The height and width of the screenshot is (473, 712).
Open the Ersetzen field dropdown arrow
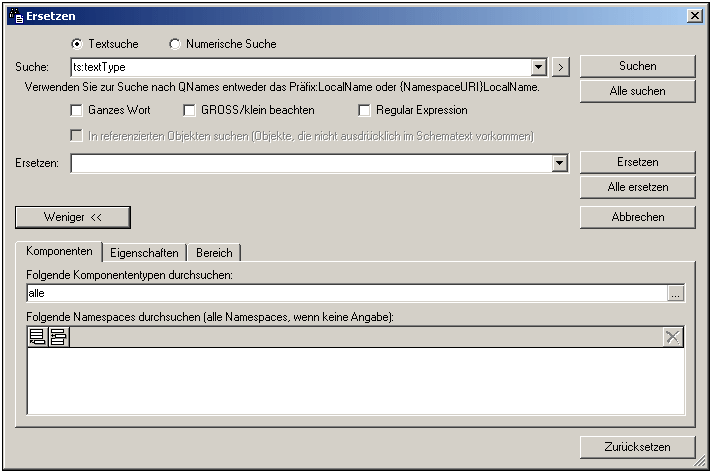(x=559, y=163)
